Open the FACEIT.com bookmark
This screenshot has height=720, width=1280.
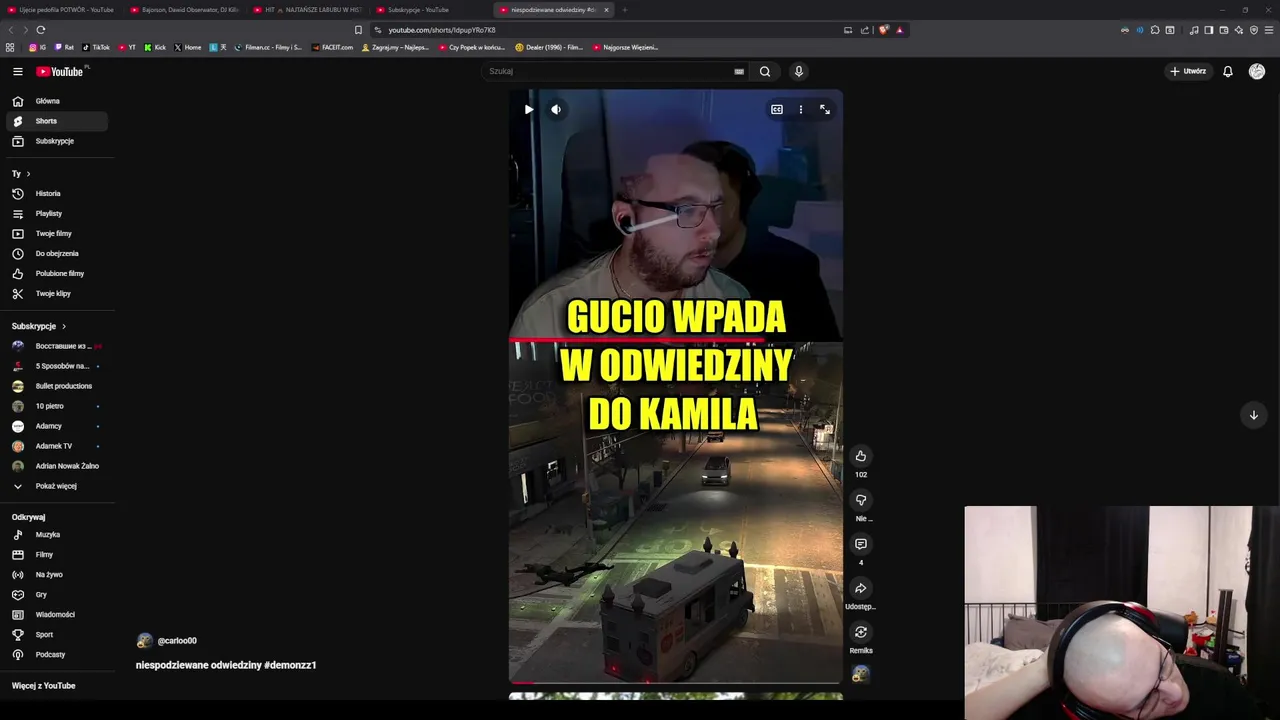point(333,47)
